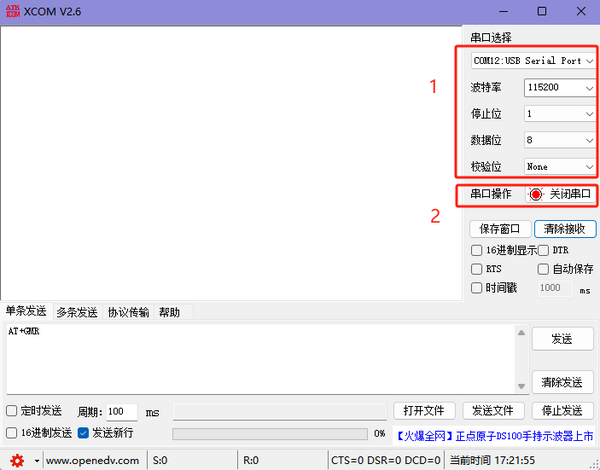
Task: Expand the parity dropdown showing None
Action: point(560,166)
